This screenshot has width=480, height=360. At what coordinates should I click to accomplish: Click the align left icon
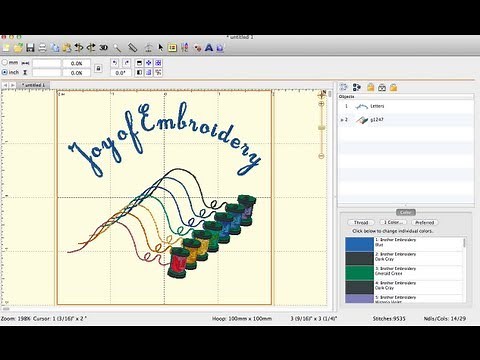coord(139,72)
